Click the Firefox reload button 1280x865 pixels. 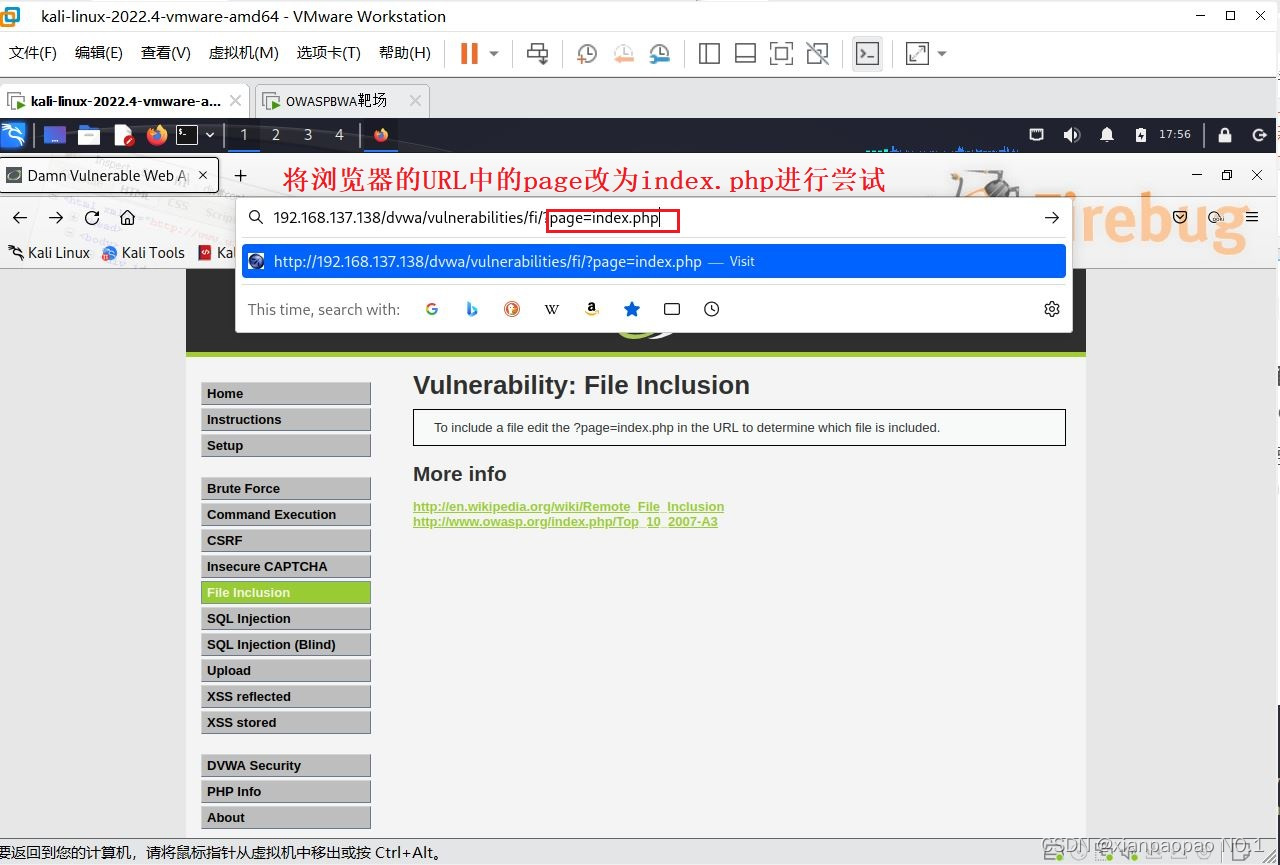(92, 218)
